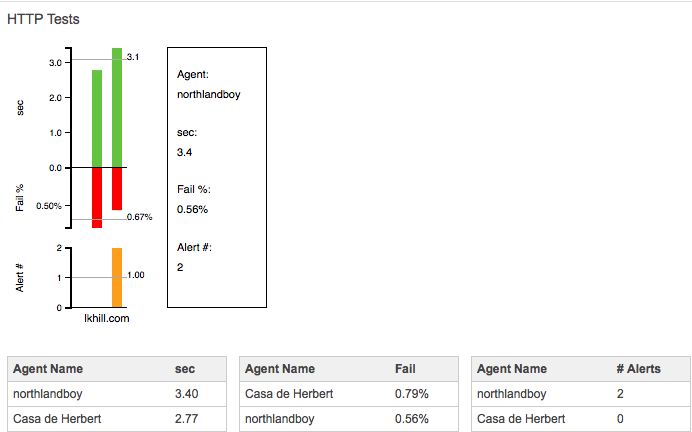Select Casa de Herbert row showing 0 alerts
692x432 pixels.
(581, 419)
